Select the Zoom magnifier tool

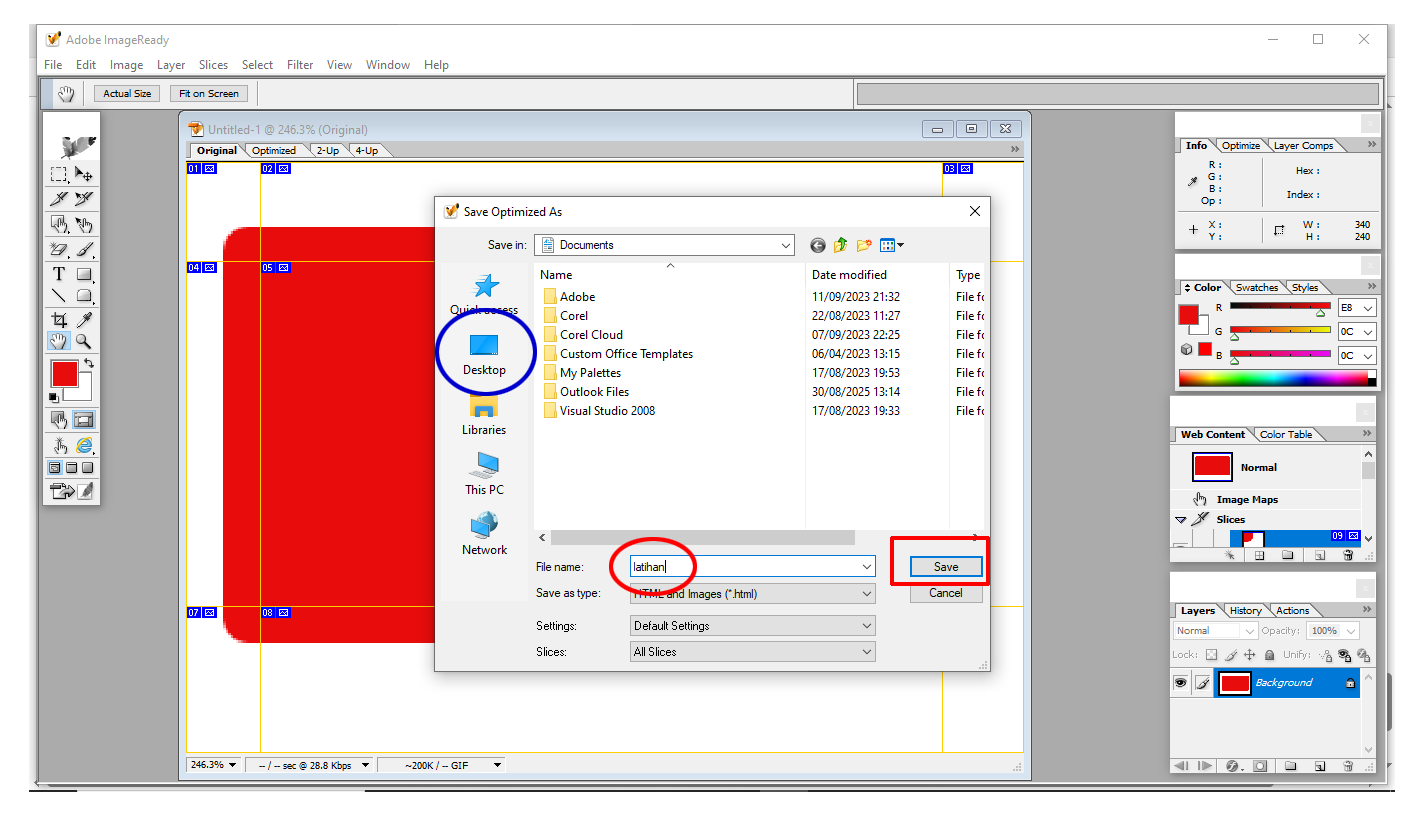[x=84, y=342]
